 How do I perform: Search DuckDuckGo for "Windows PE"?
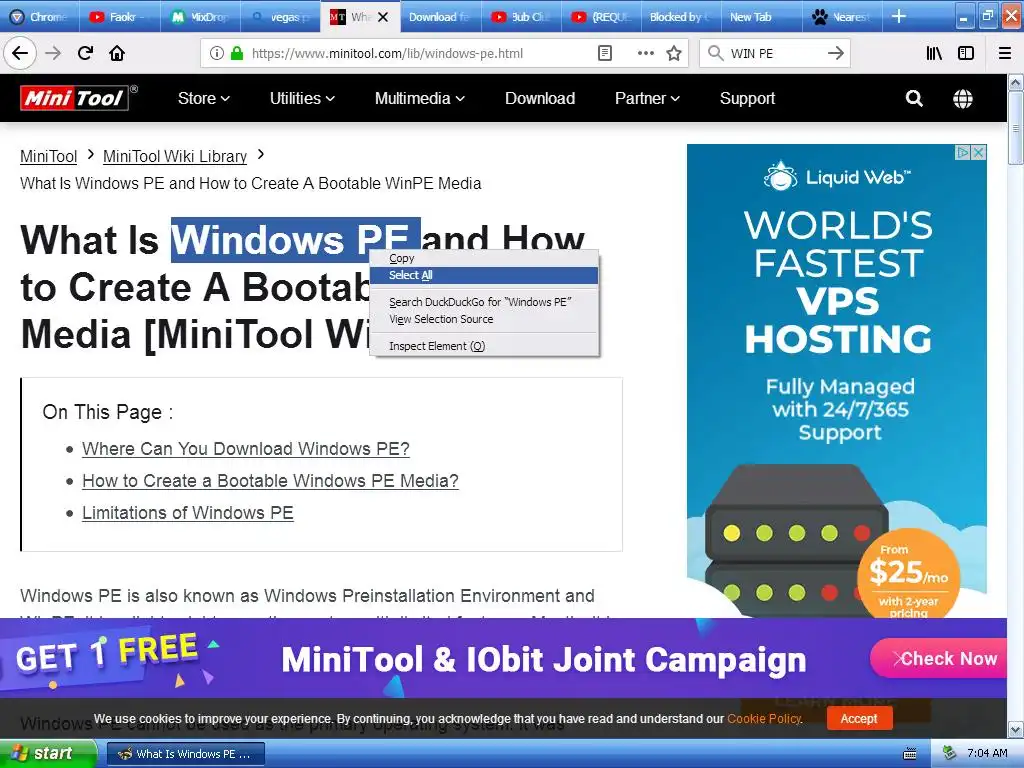(484, 302)
